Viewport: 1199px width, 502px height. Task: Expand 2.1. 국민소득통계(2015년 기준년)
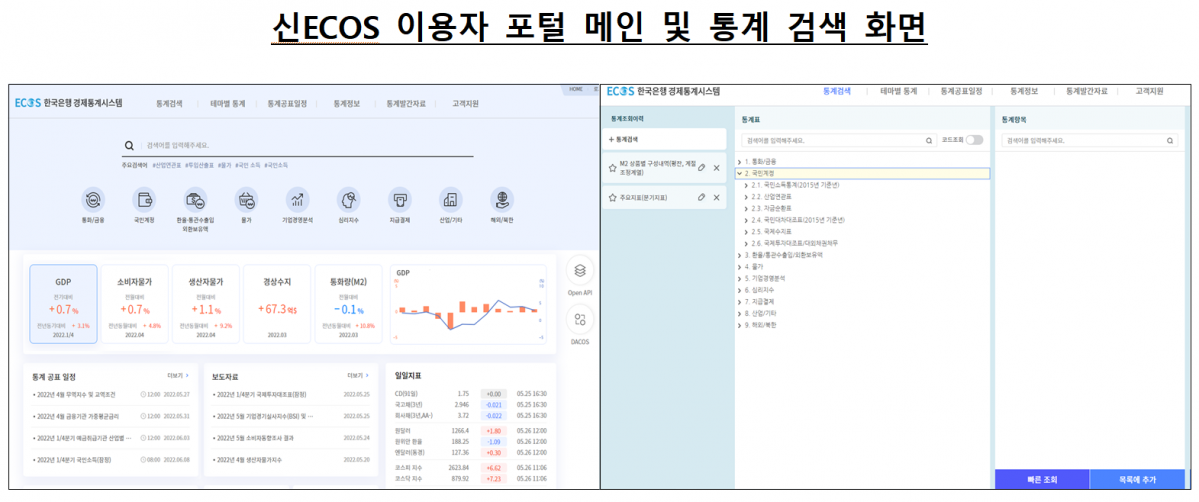(x=747, y=185)
